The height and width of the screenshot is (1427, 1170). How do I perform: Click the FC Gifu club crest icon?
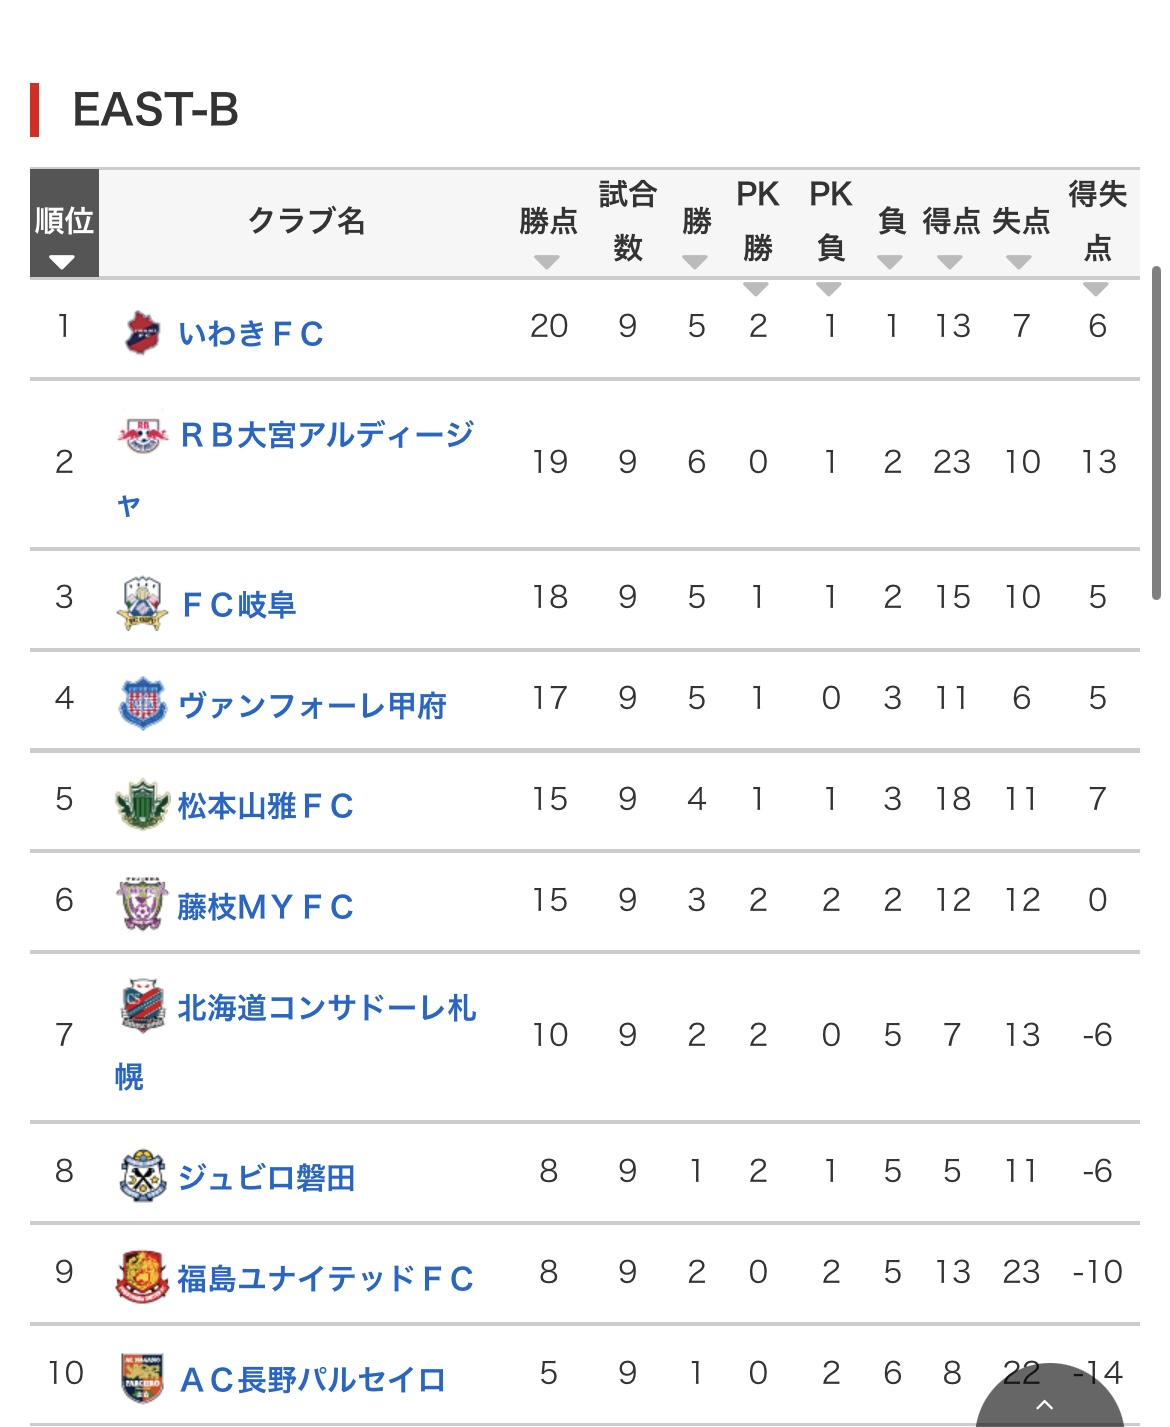142,603
